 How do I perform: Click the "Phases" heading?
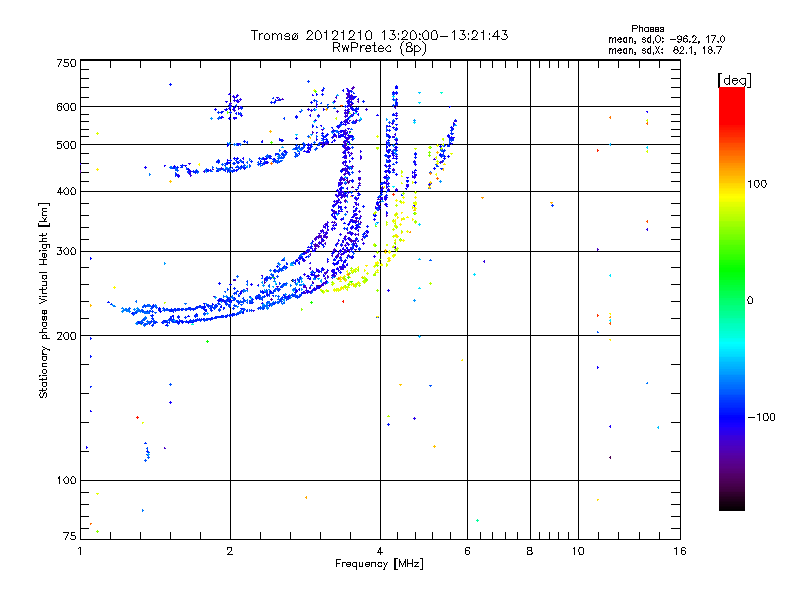point(647,29)
